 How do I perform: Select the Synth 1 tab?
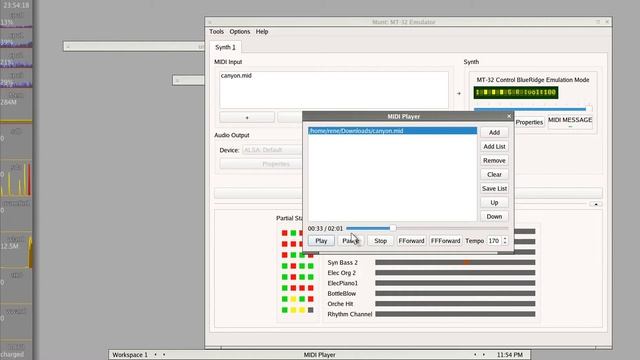pyautogui.click(x=225, y=47)
